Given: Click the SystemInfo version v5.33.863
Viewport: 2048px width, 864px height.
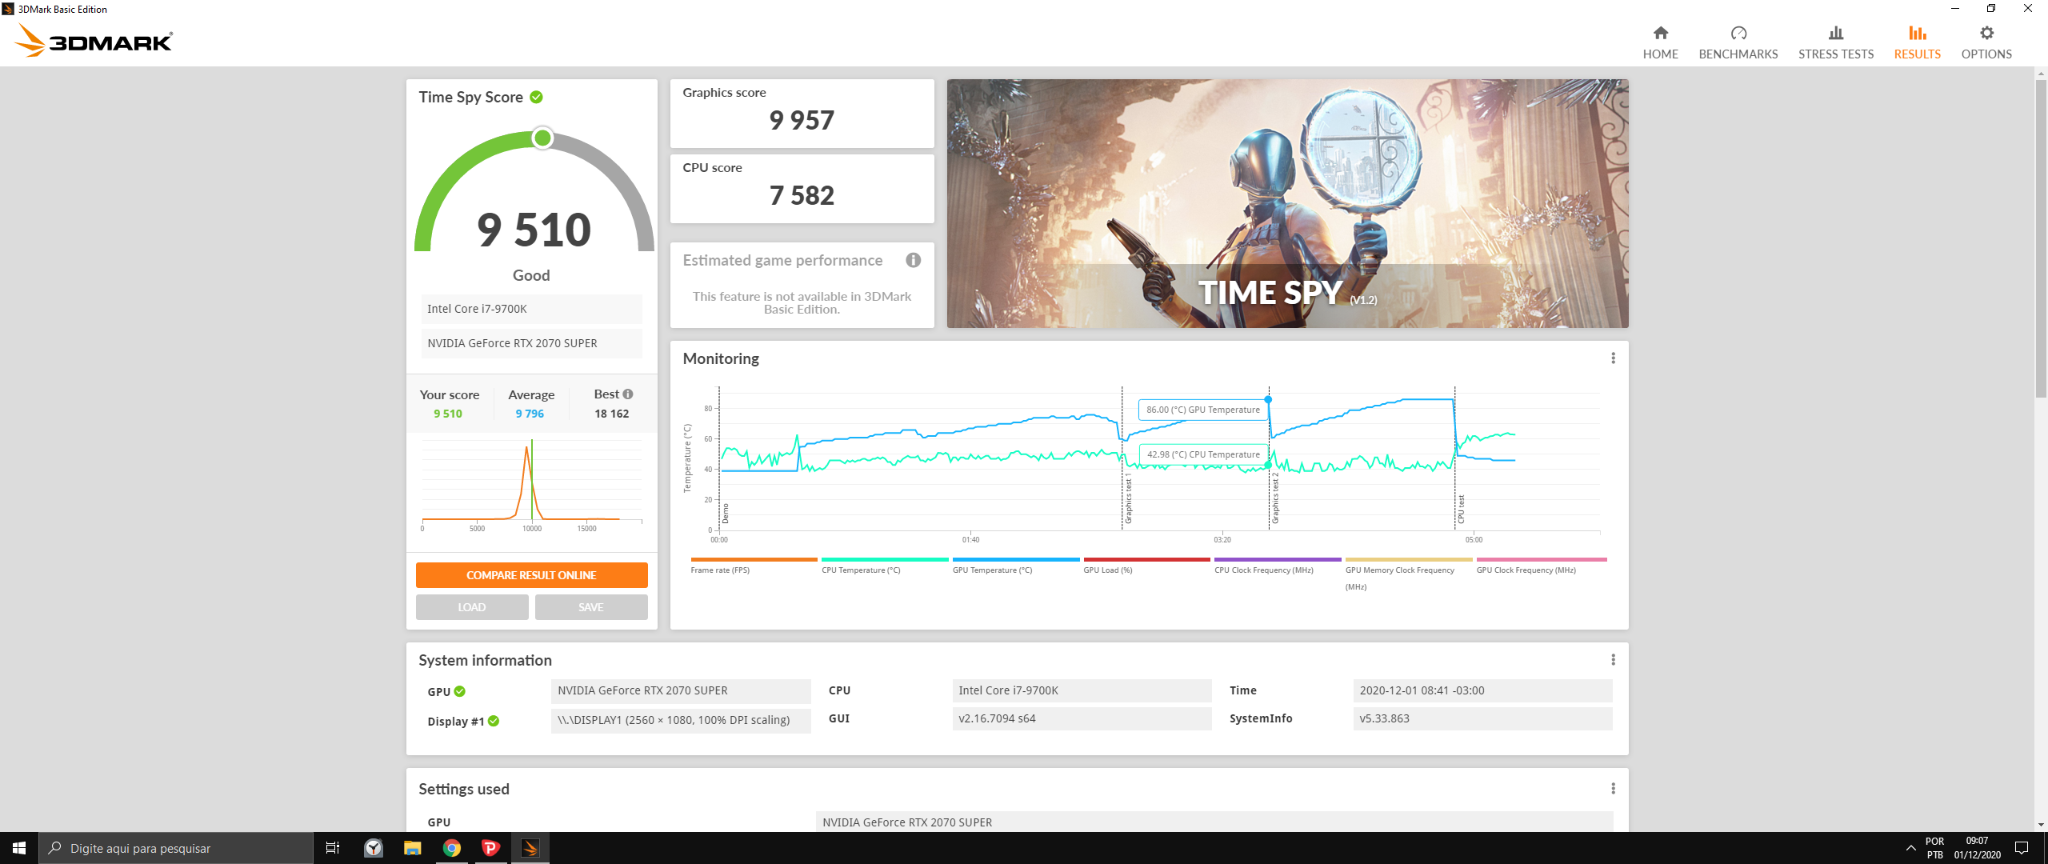Looking at the screenshot, I should click(1482, 719).
